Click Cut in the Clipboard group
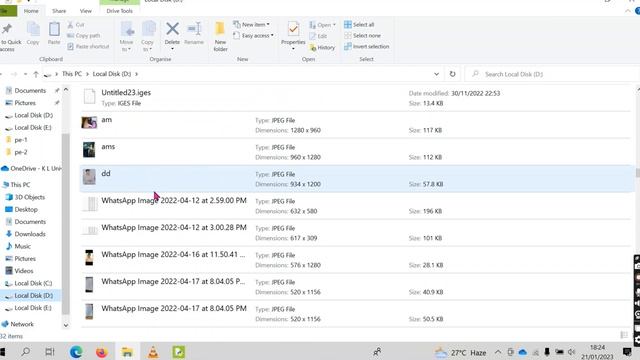The width and height of the screenshot is (640, 360). [76, 25]
